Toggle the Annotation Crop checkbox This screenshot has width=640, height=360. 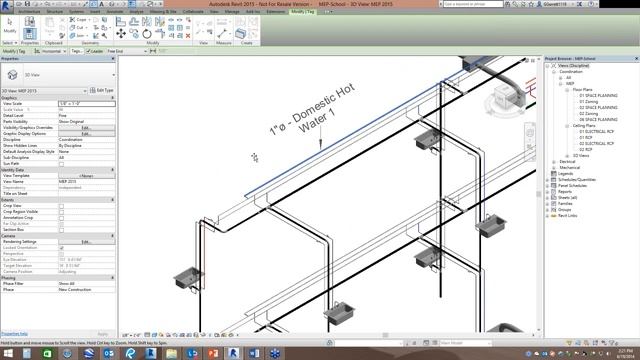62,218
